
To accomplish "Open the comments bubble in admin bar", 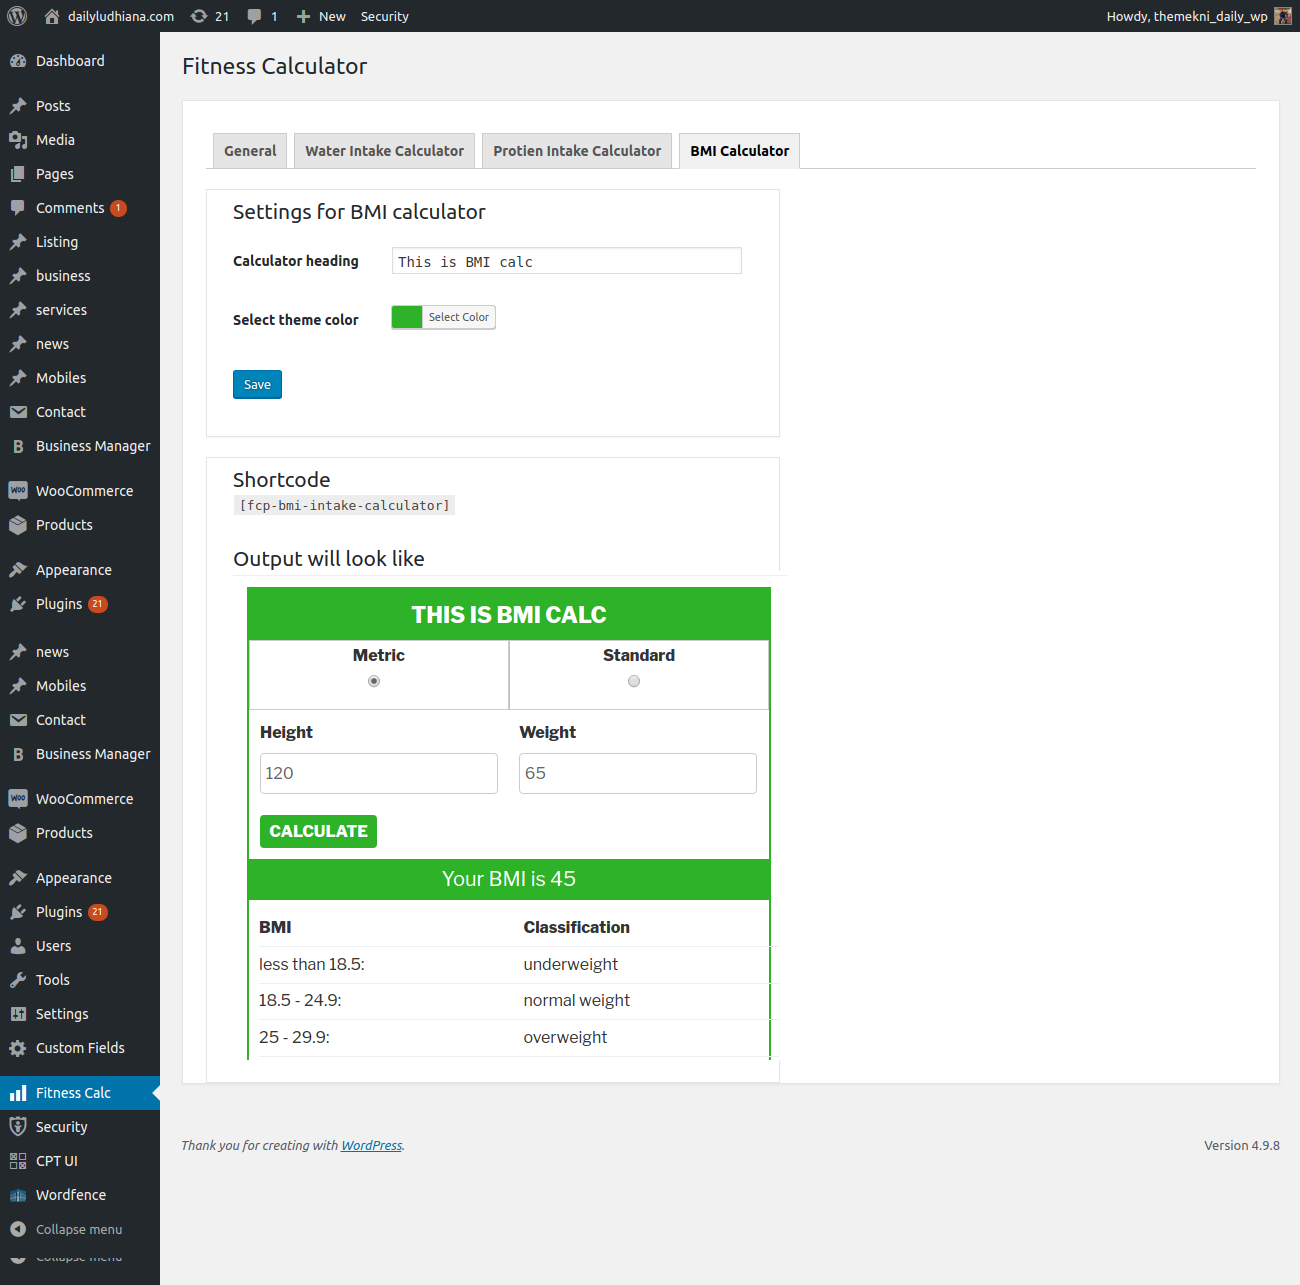I will pos(255,16).
